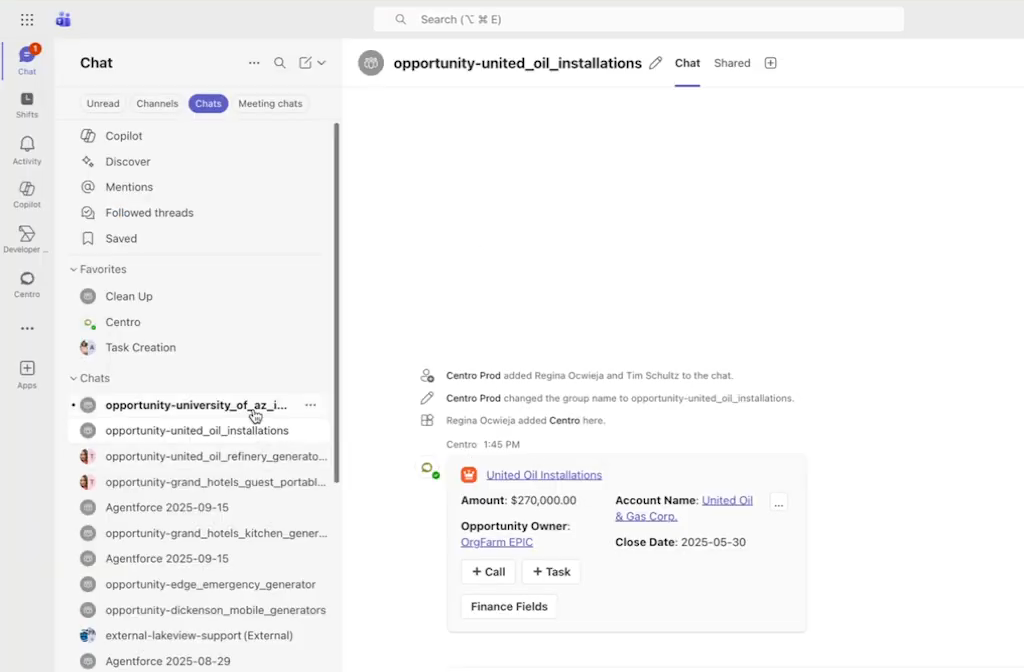Image resolution: width=1024 pixels, height=672 pixels.
Task: Select opportunity-united_oil_installations chat in list
Action: pos(199,430)
